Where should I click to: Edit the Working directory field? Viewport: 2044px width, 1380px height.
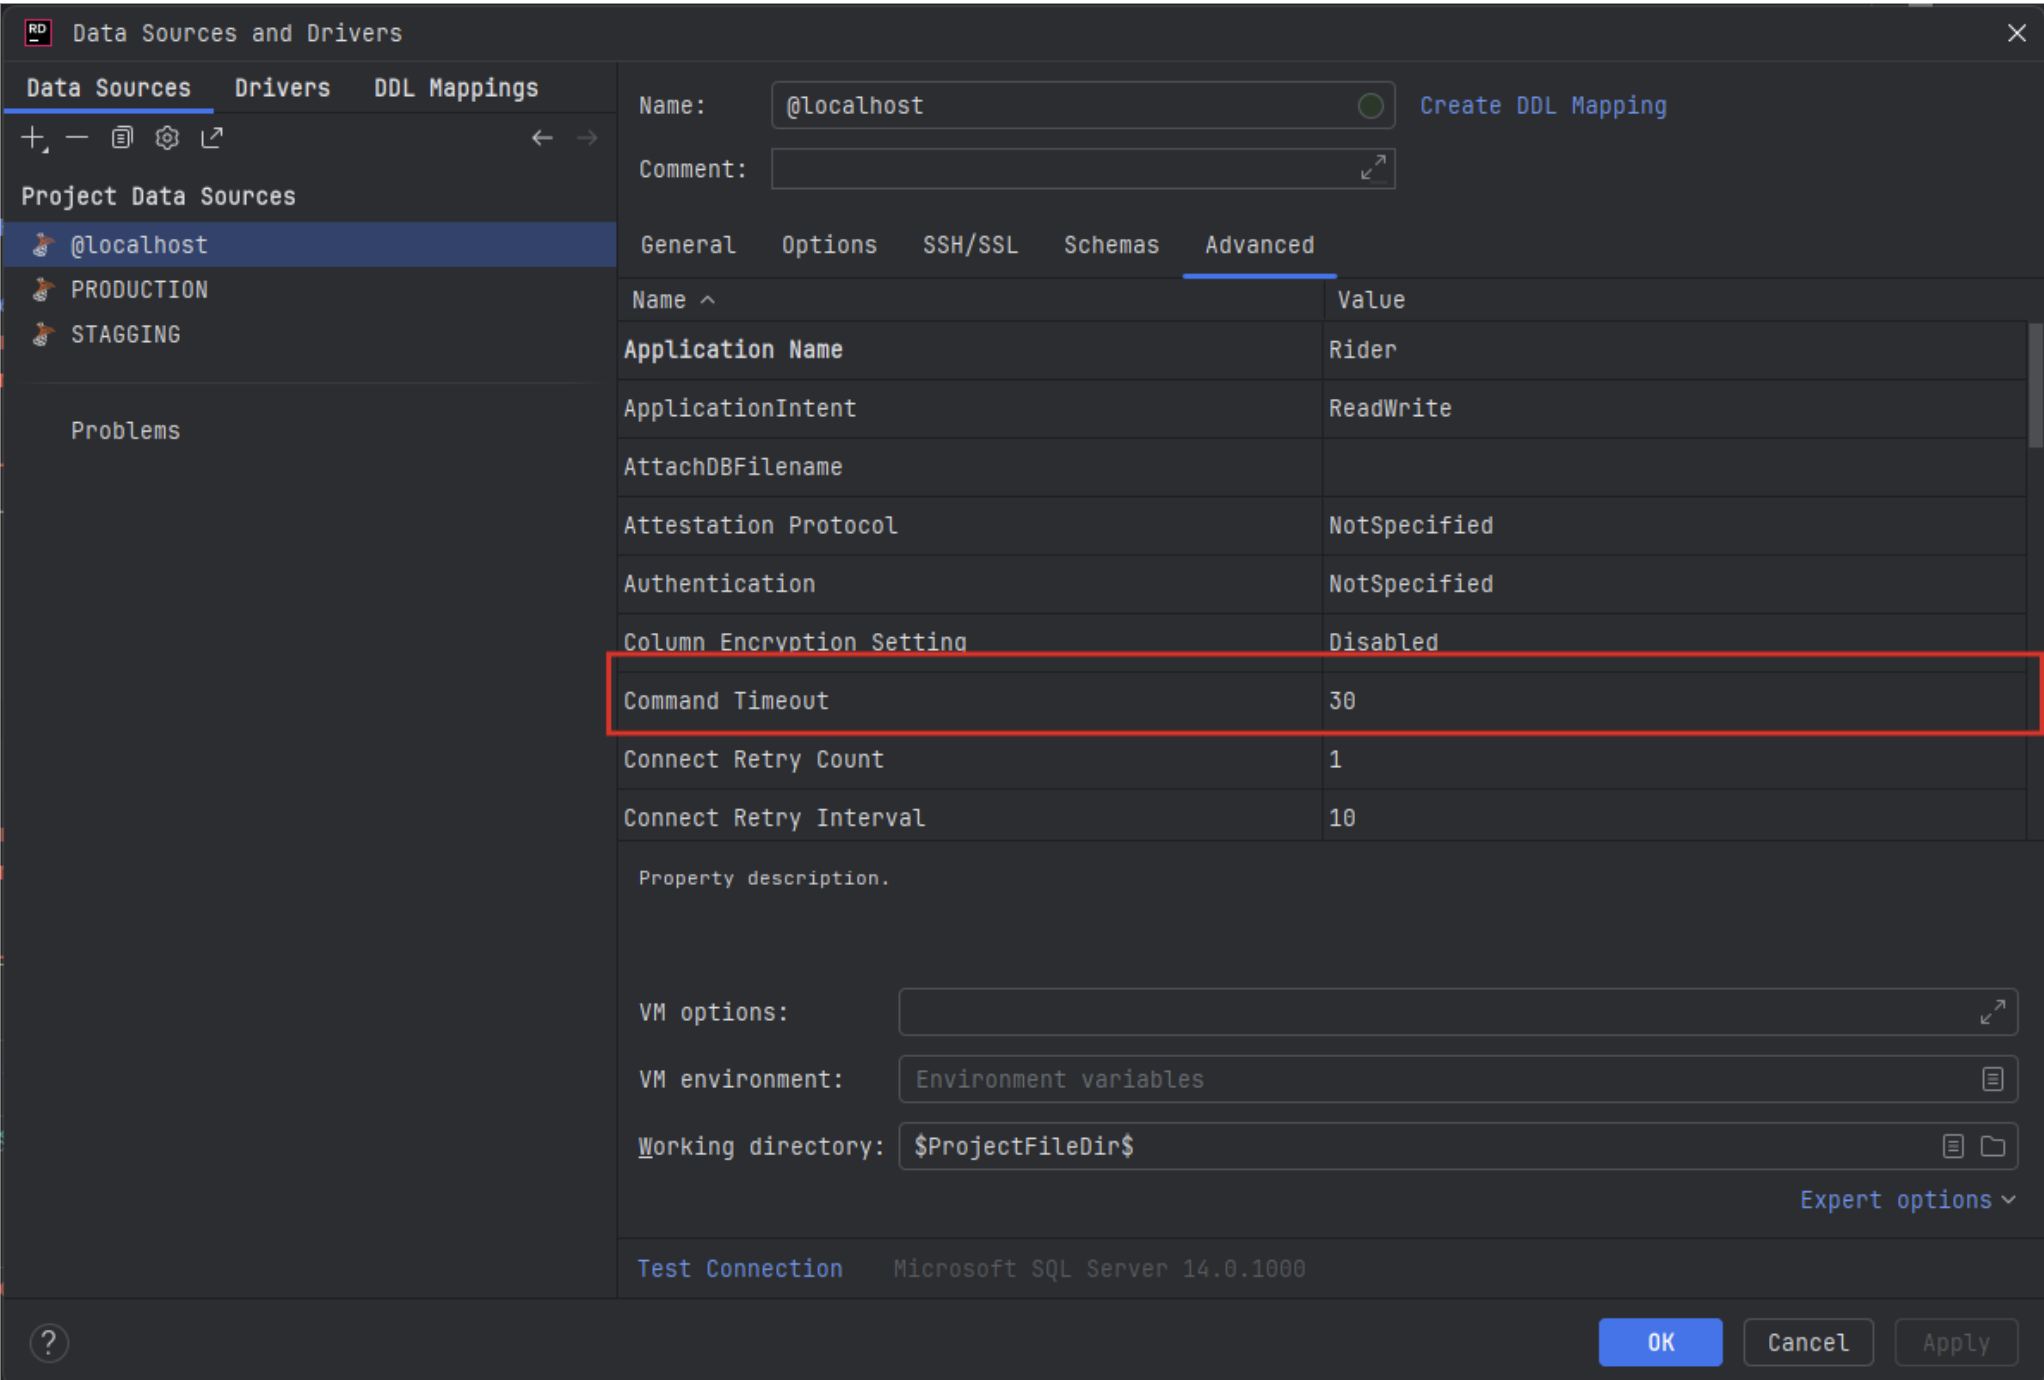point(1458,1146)
